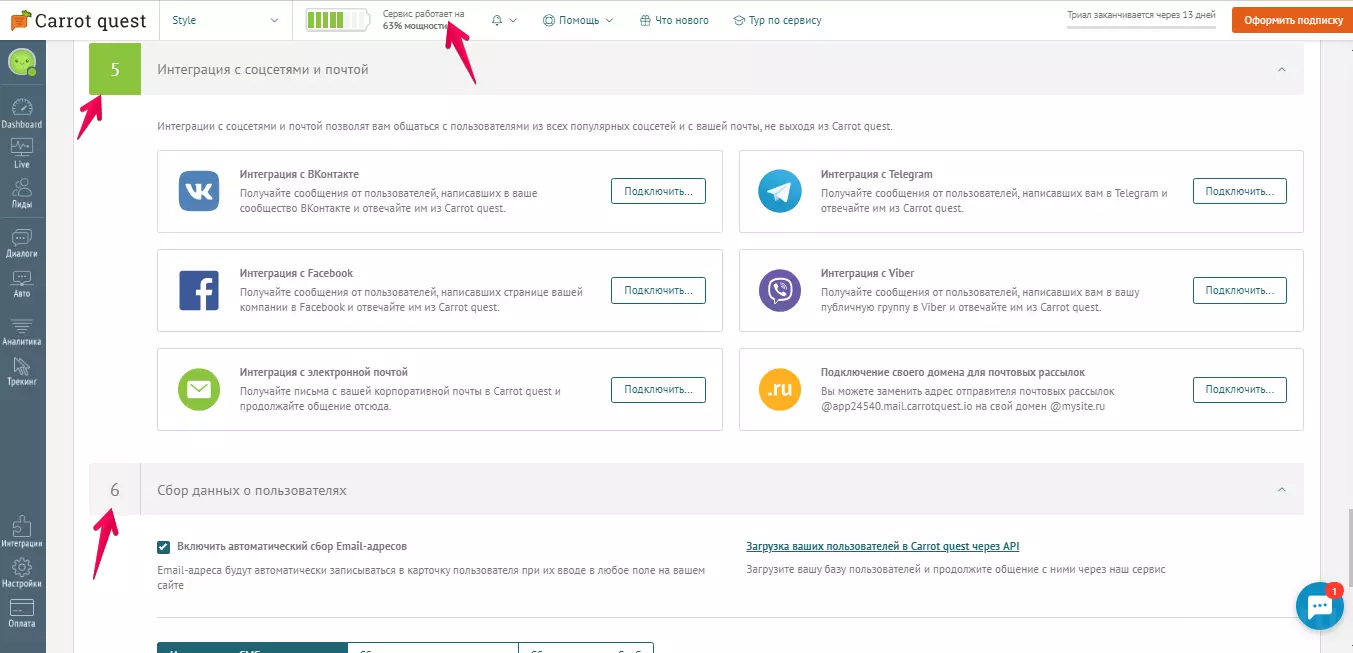
Task: Click the Carrot quest logo
Action: pyautogui.click(x=78, y=20)
